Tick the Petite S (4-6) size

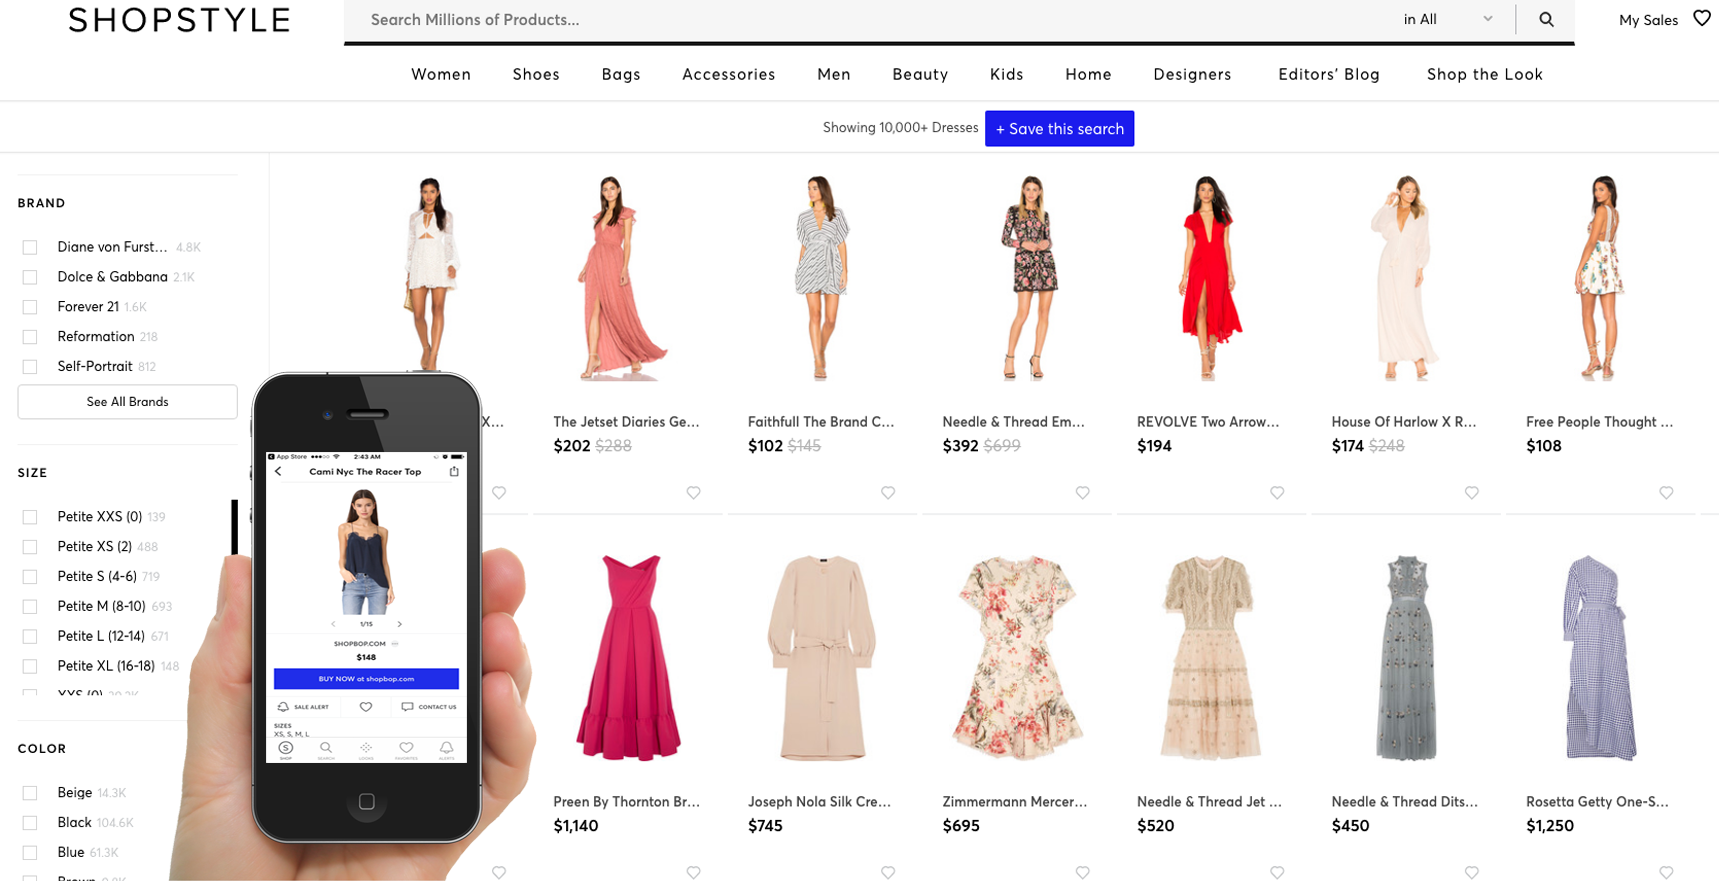[30, 577]
